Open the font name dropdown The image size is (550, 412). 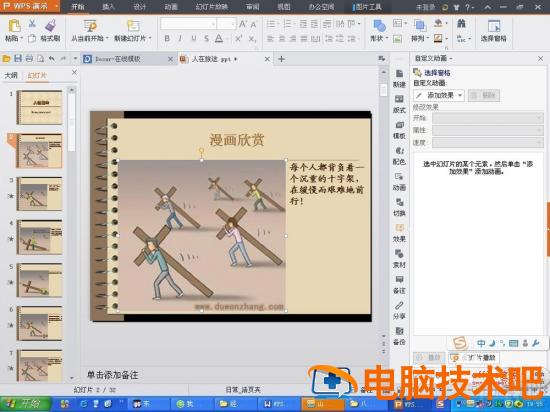pyautogui.click(x=213, y=24)
